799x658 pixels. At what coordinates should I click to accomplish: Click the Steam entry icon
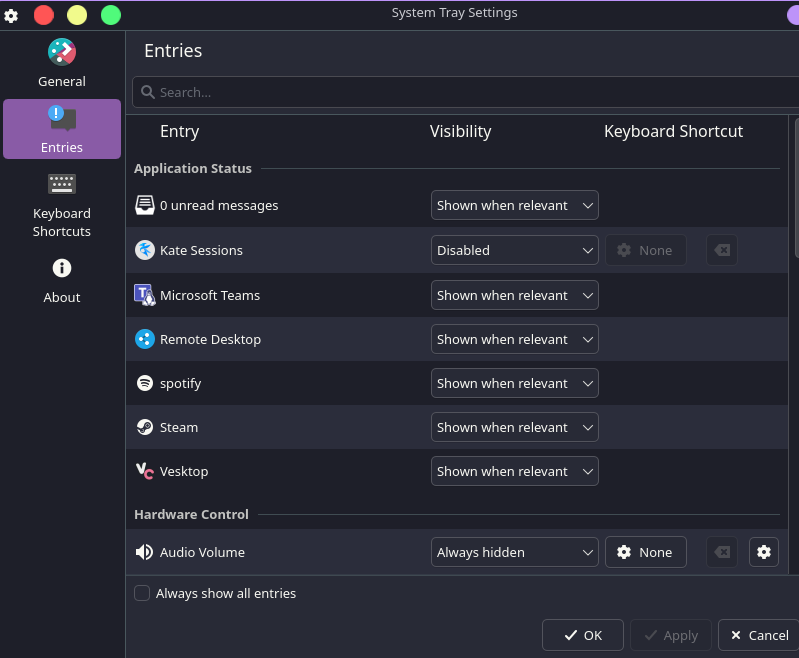point(145,427)
